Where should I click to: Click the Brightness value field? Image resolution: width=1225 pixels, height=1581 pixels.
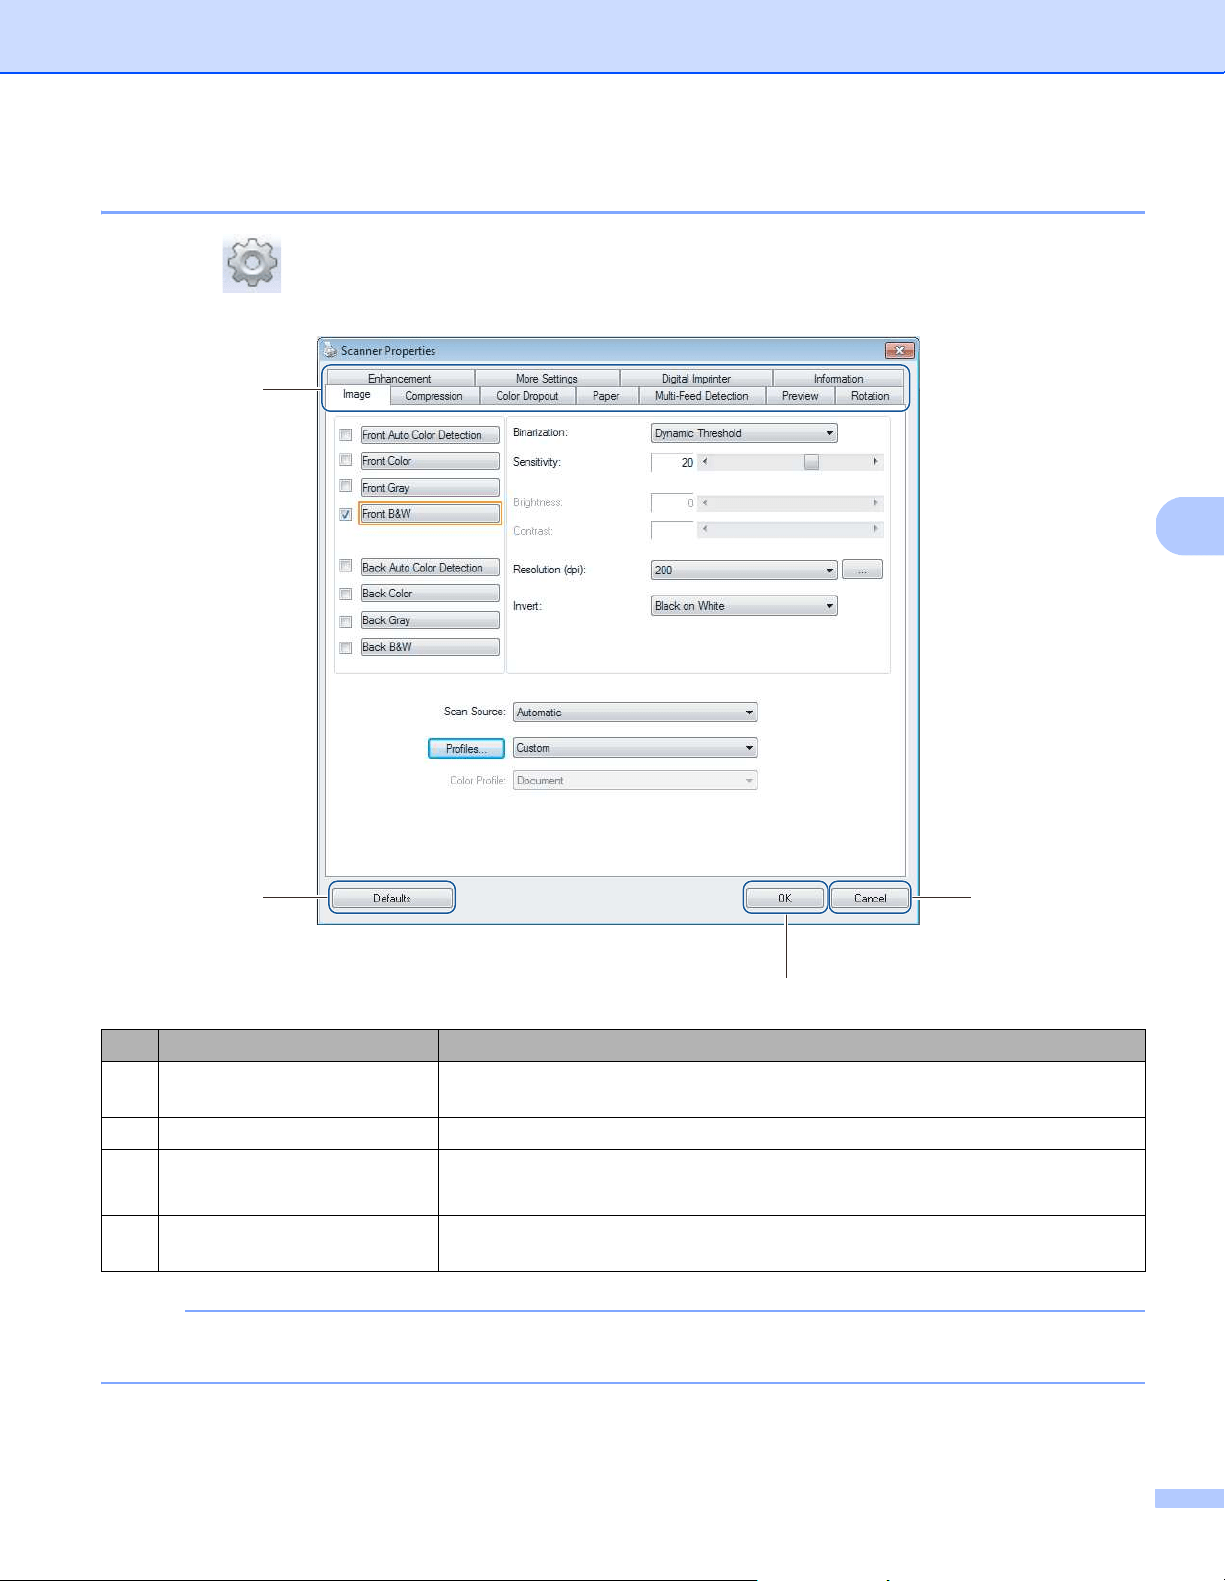pos(673,503)
